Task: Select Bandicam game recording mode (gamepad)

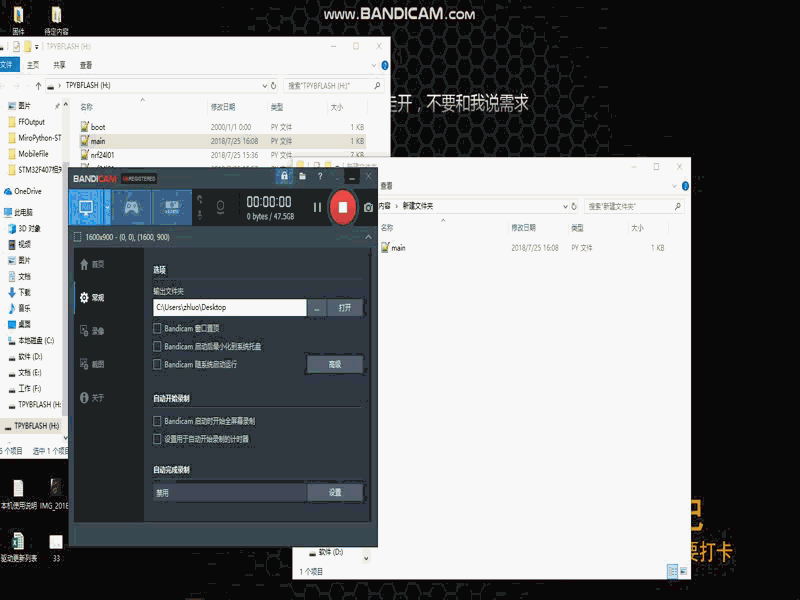Action: coord(132,207)
